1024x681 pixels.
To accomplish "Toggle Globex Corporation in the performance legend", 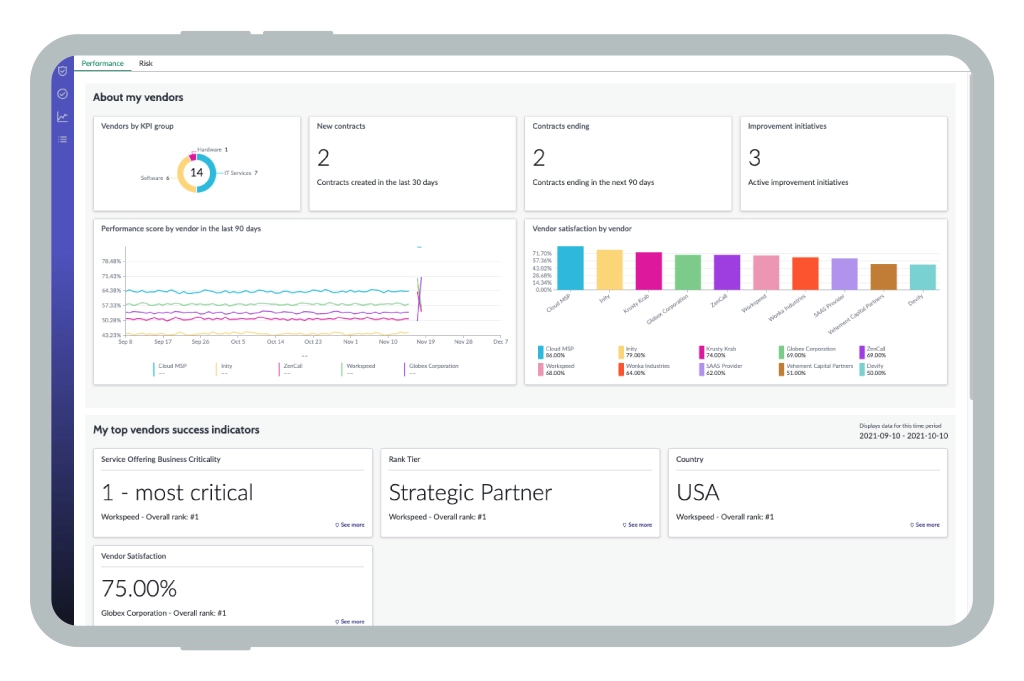I will 432,370.
